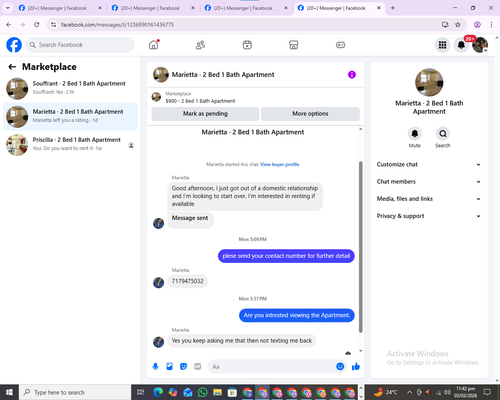
Task: Open the Chrome three-dot menu
Action: pos(491,25)
